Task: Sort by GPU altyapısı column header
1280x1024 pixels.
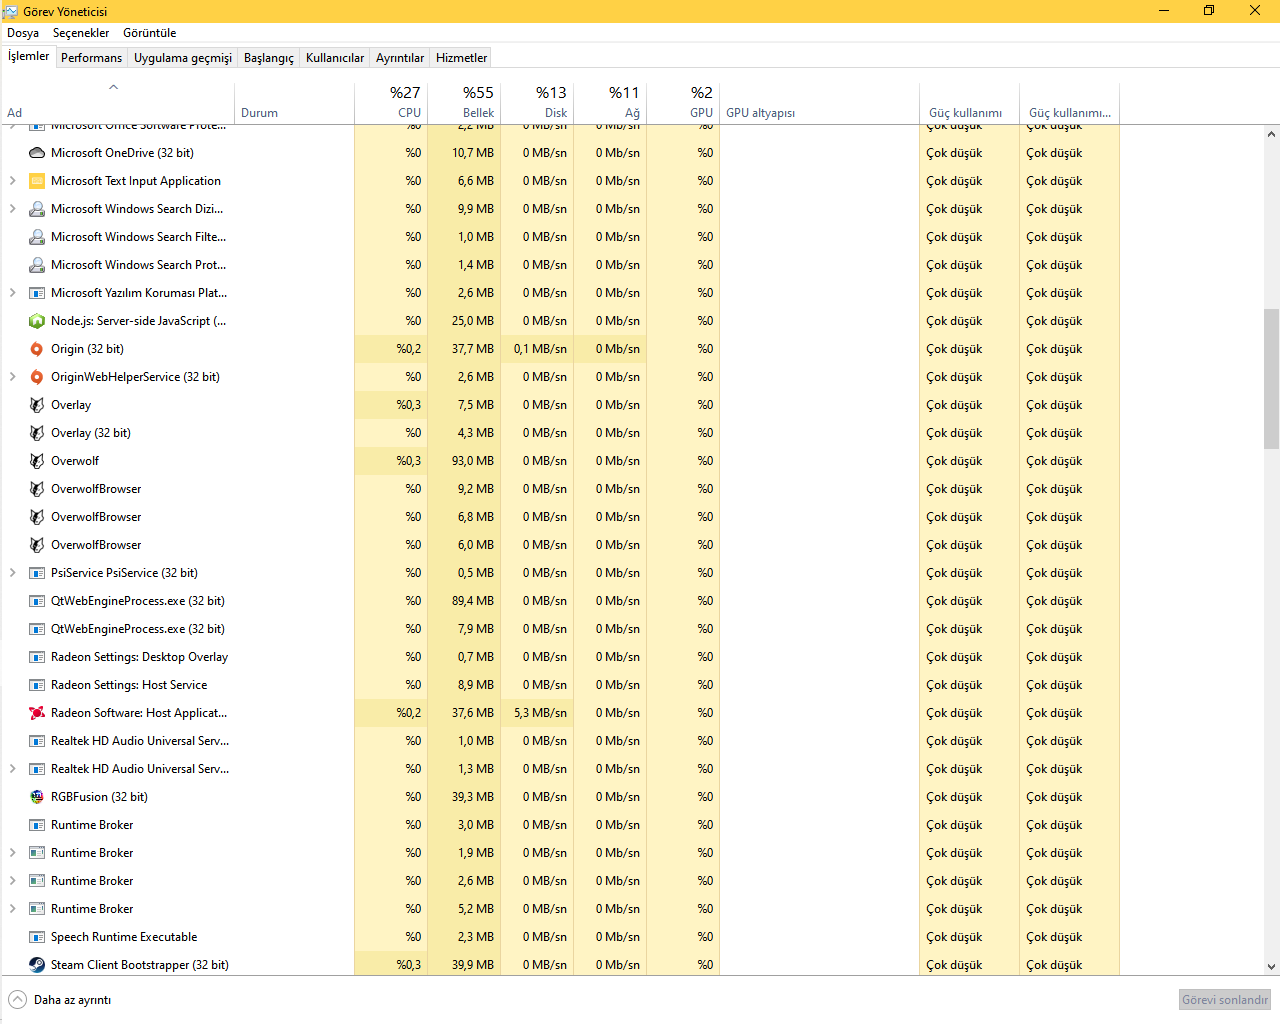Action: click(x=820, y=101)
